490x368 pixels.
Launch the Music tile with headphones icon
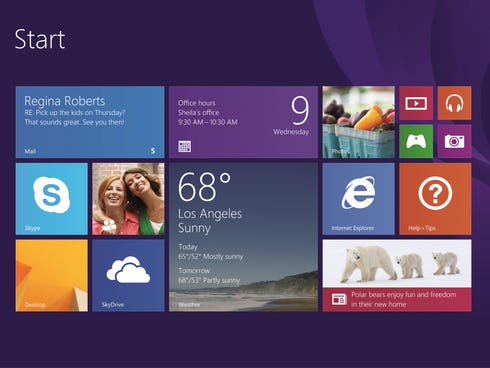[x=454, y=103]
